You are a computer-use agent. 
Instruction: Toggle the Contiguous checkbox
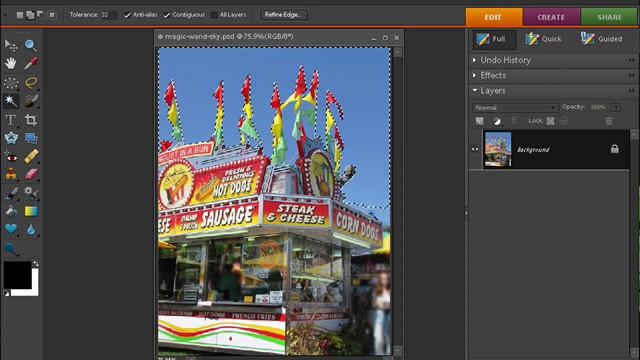(x=167, y=15)
